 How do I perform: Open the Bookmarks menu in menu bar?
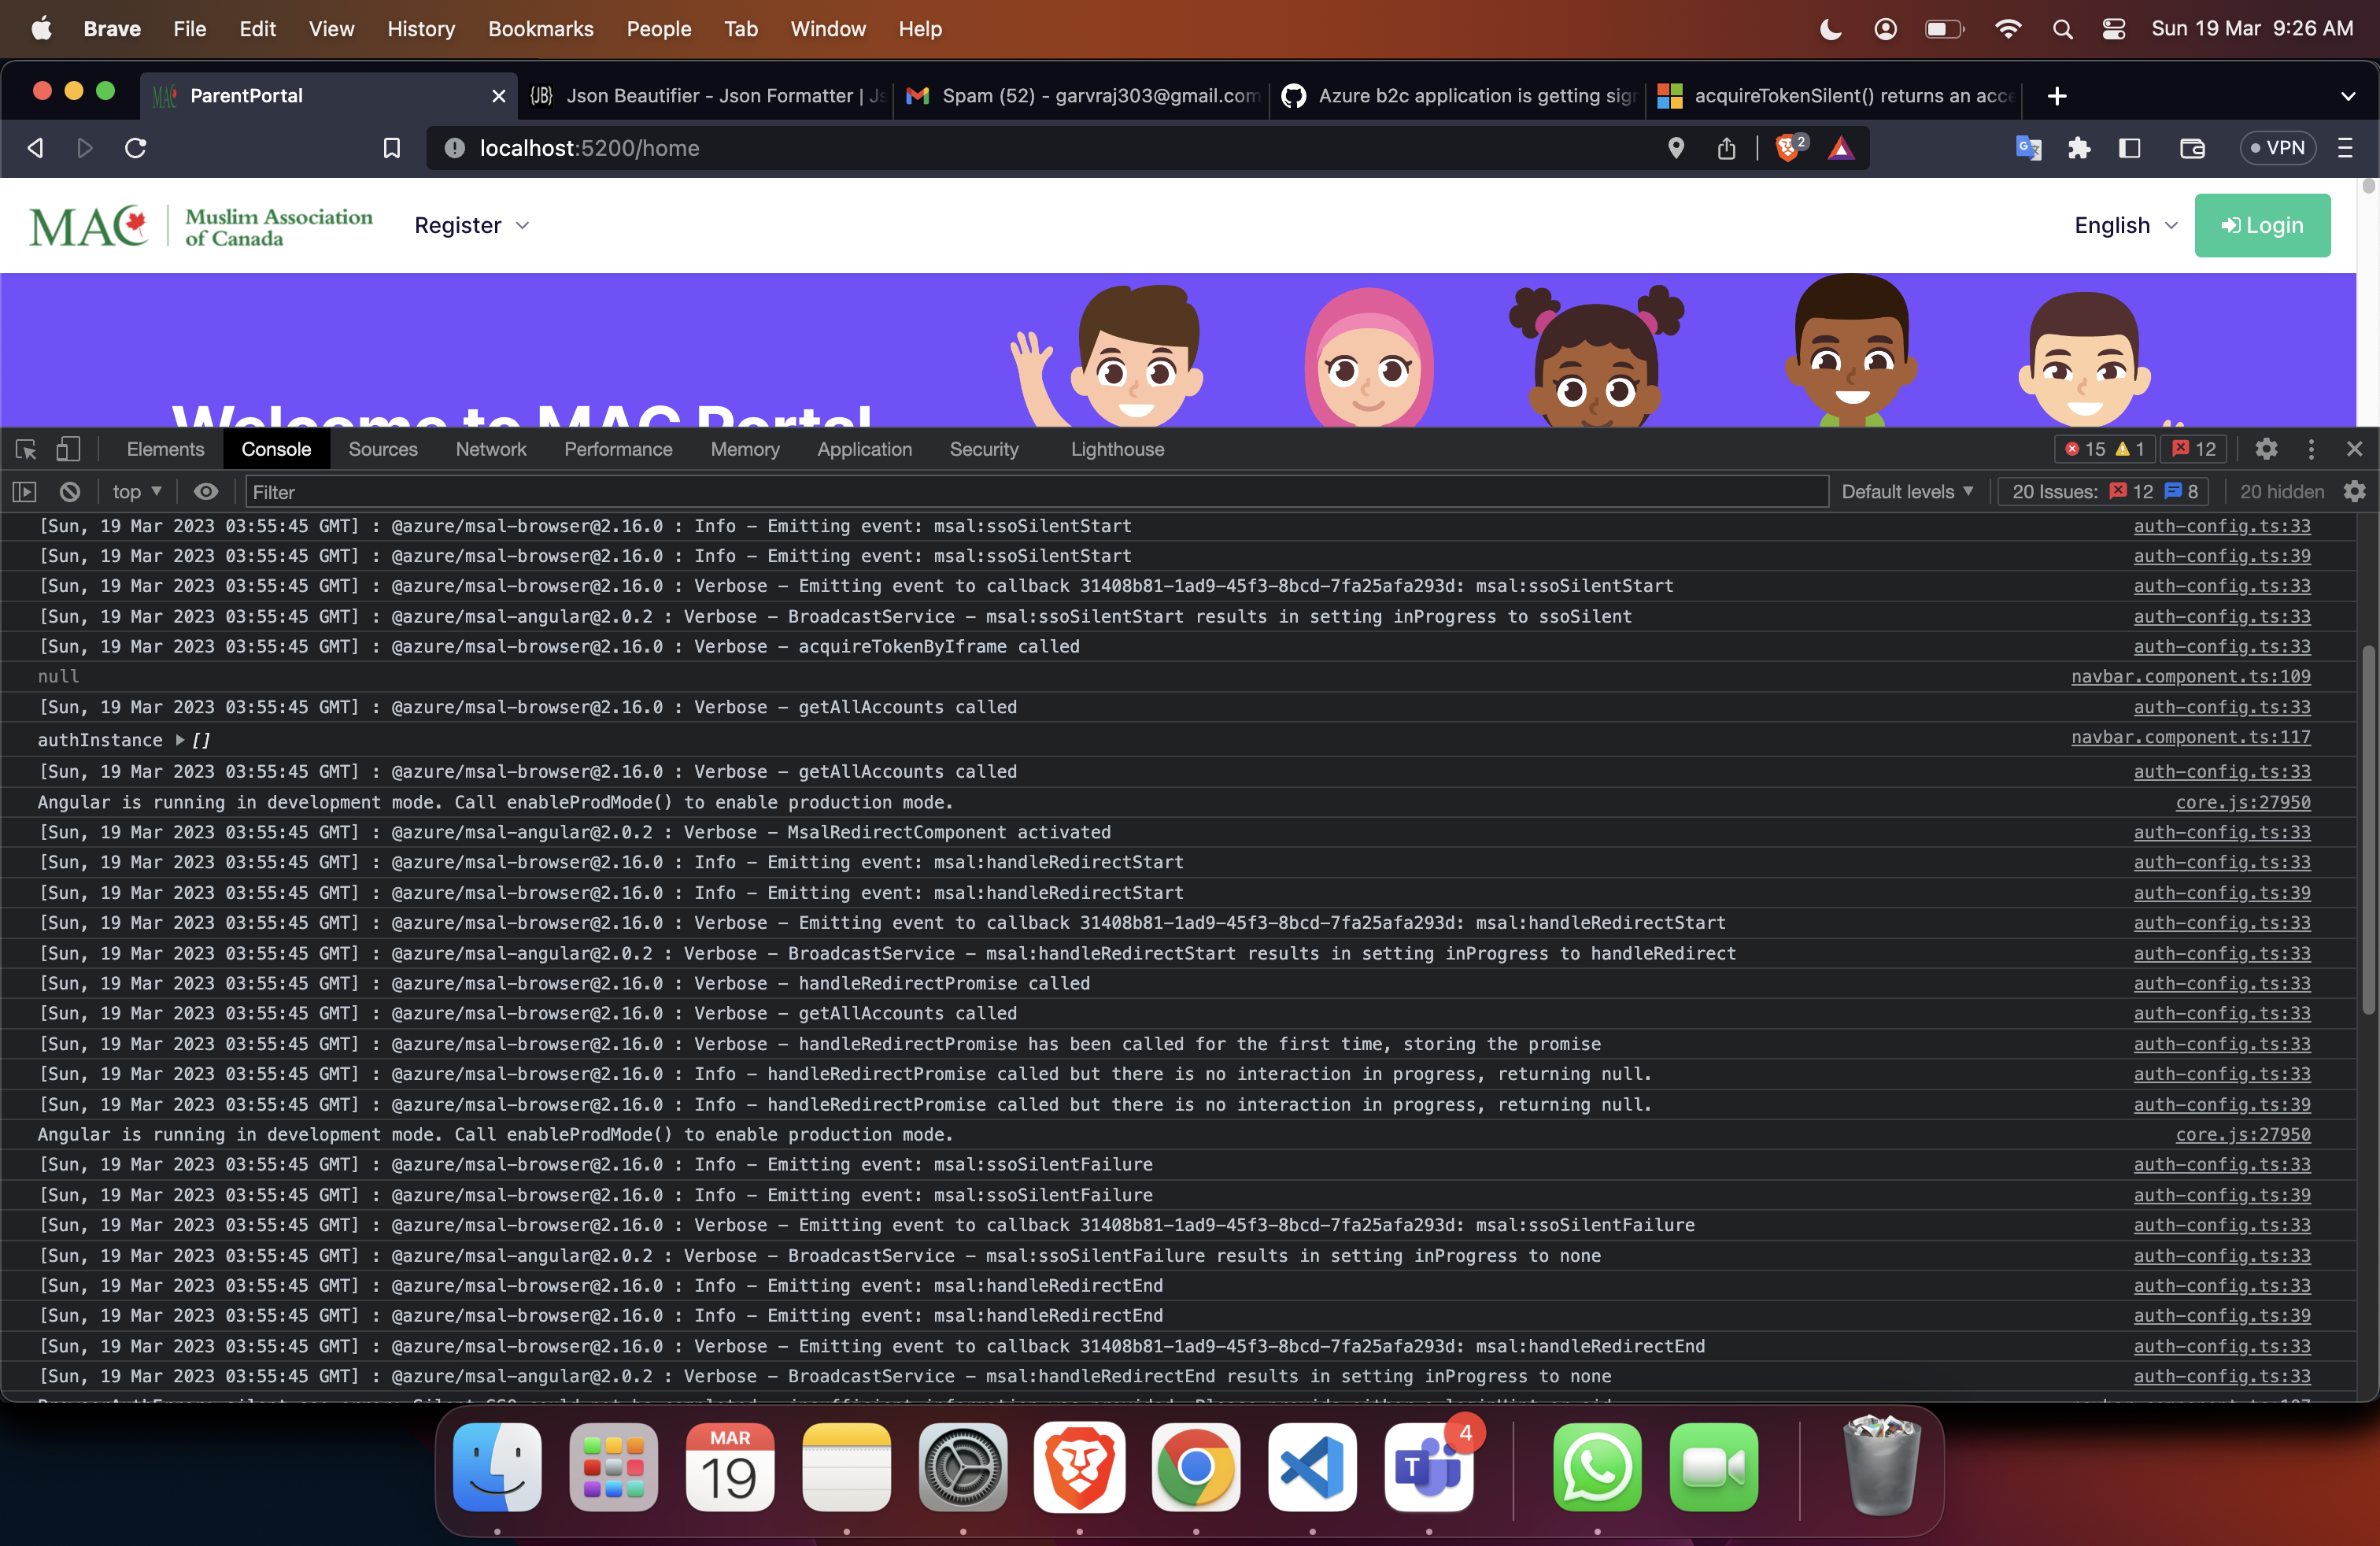[540, 29]
